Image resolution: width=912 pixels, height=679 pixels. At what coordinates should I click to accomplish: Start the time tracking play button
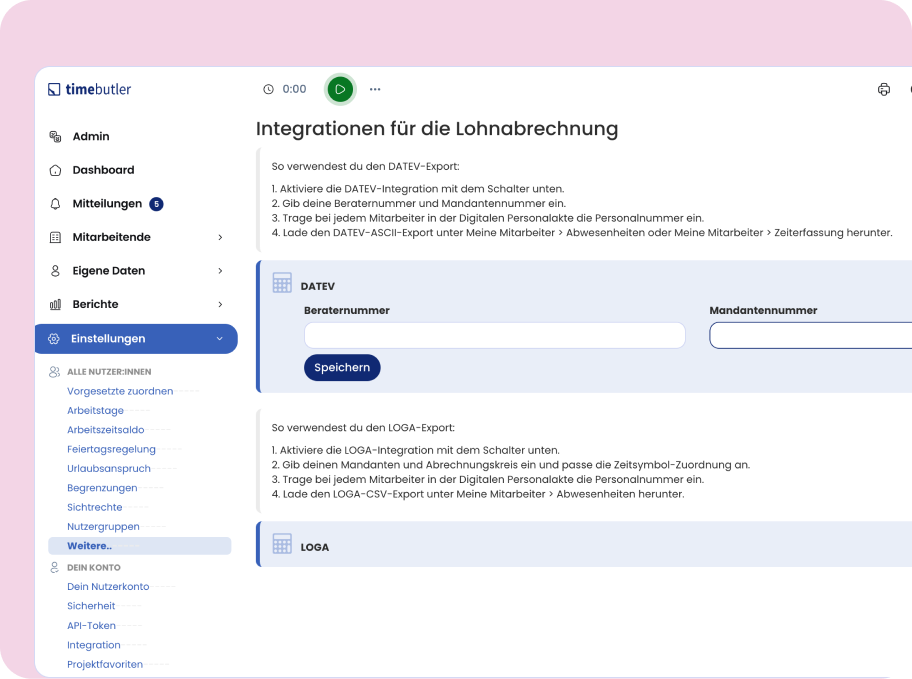340,89
